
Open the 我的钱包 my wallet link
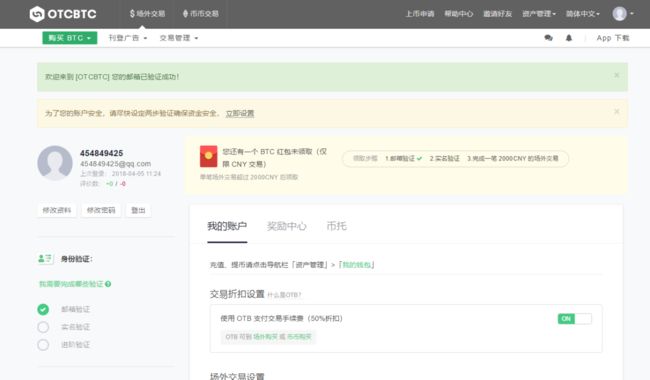[x=357, y=265]
